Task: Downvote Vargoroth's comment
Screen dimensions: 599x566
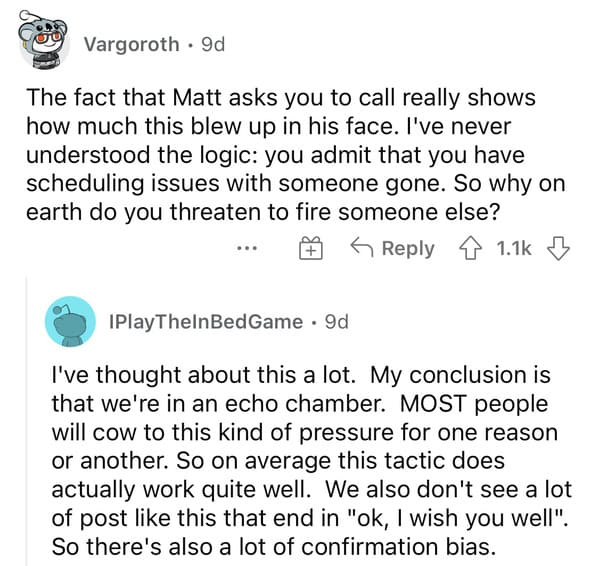Action: coord(558,249)
